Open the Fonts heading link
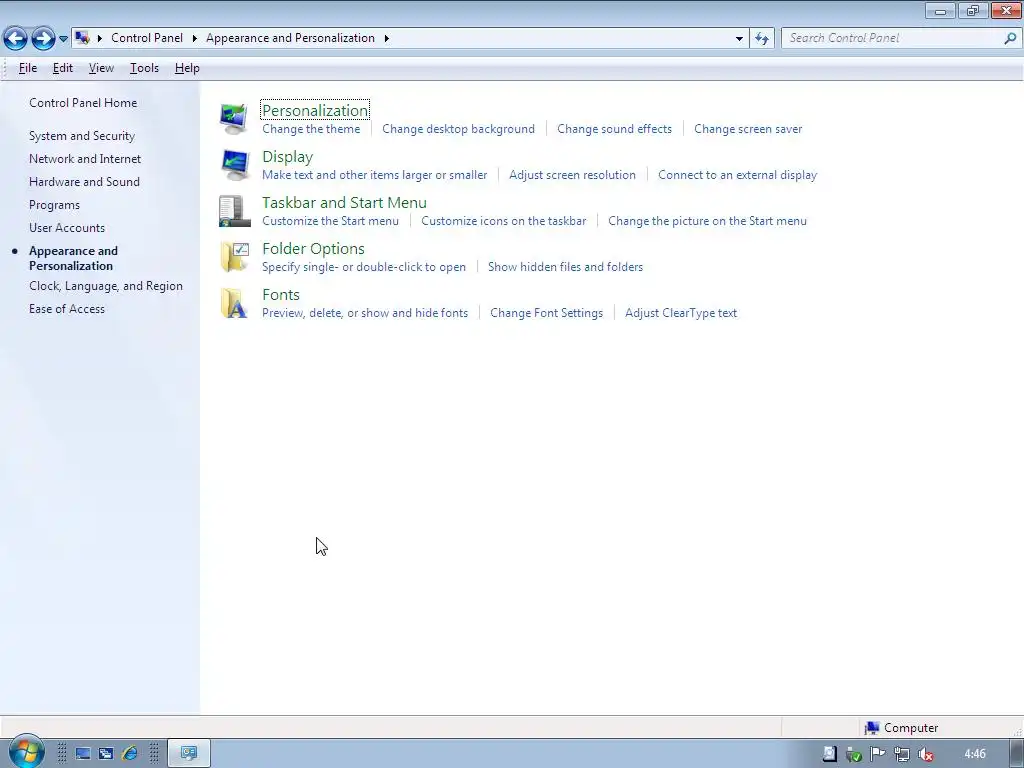 [x=281, y=295]
